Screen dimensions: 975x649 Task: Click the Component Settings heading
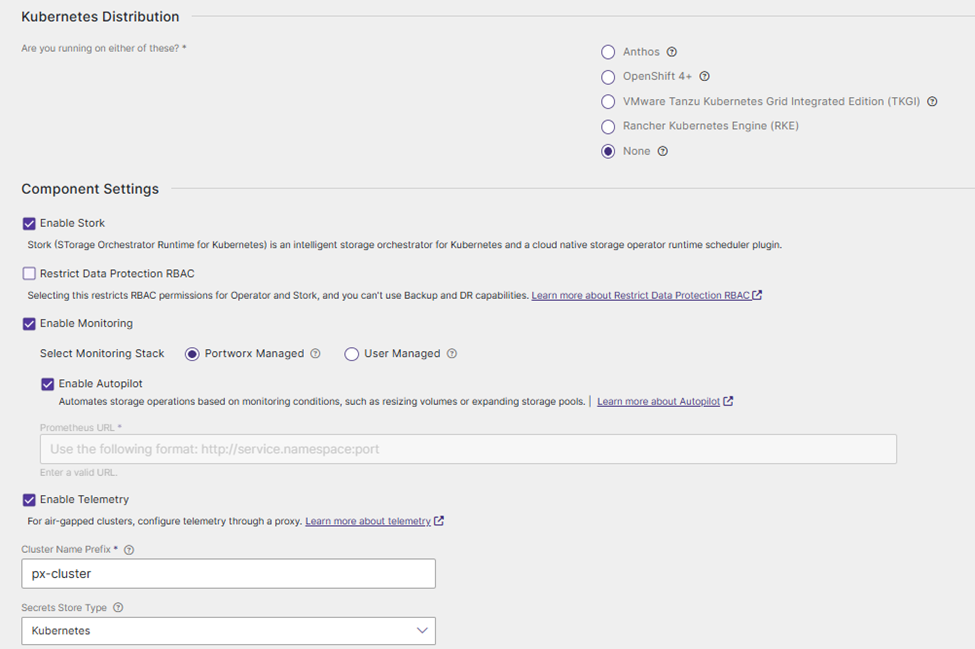click(x=90, y=189)
